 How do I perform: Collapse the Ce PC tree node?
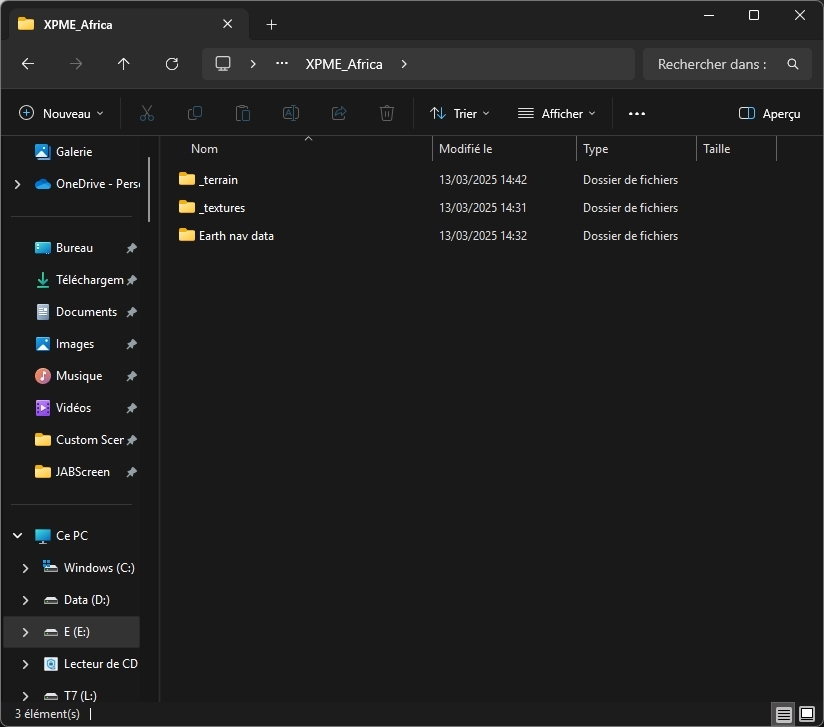18,536
